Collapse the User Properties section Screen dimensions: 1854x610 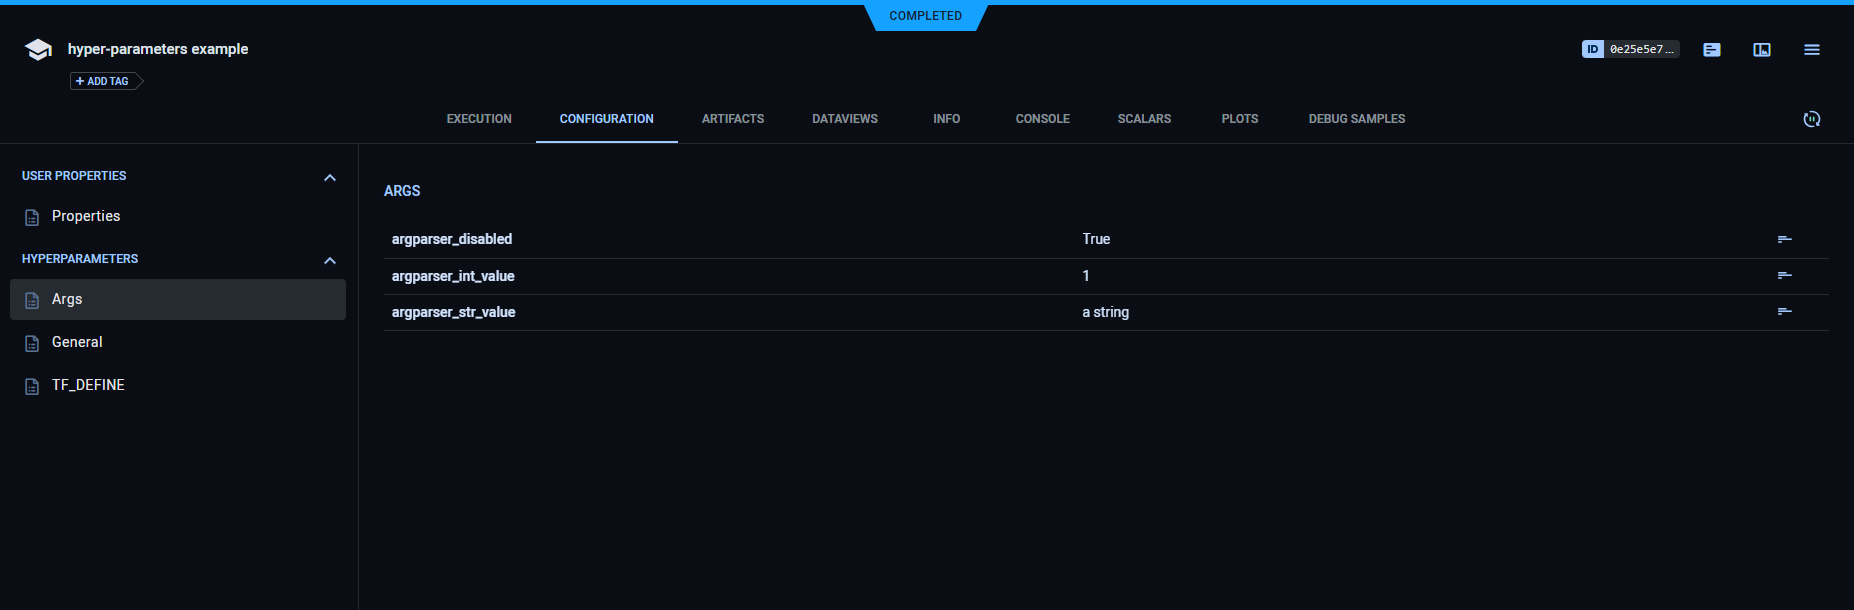pyautogui.click(x=330, y=178)
